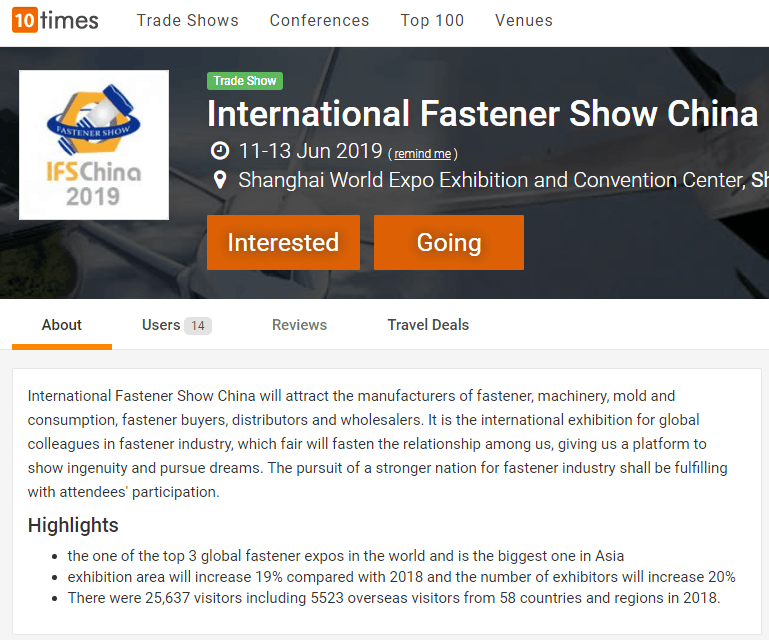Click the description paragraph starting 'International Fastener Show China will attract'
The image size is (769, 640).
click(x=377, y=444)
